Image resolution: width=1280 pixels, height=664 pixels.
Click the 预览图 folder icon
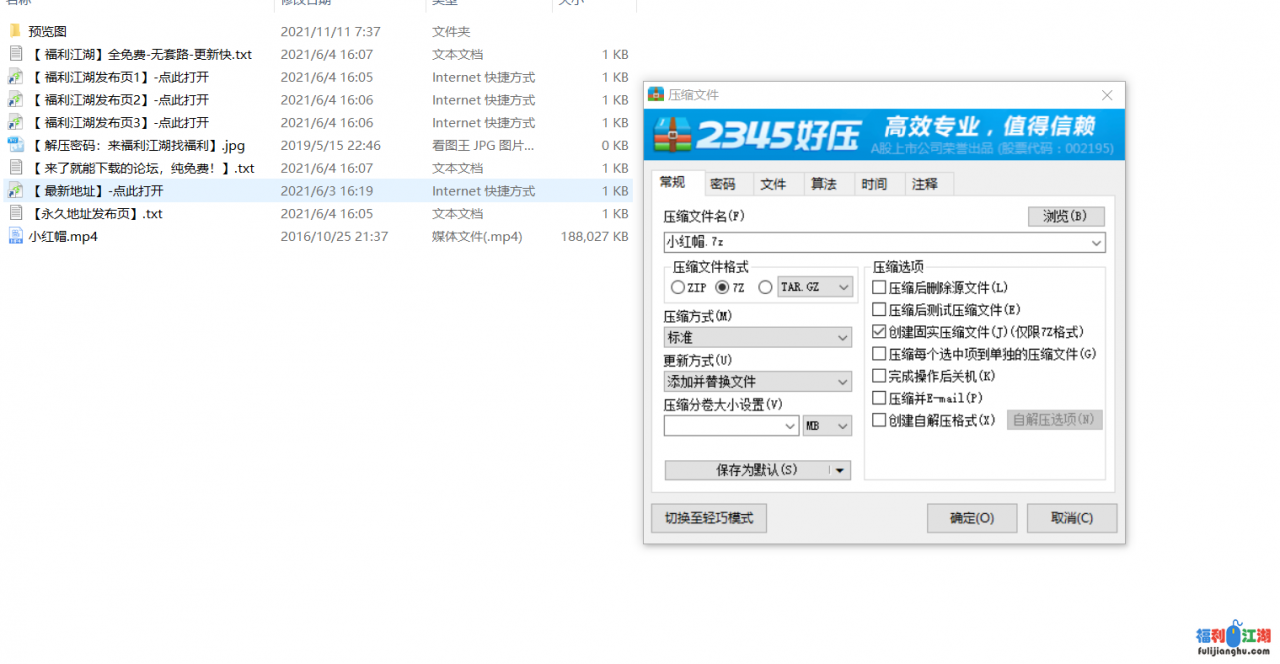point(15,31)
